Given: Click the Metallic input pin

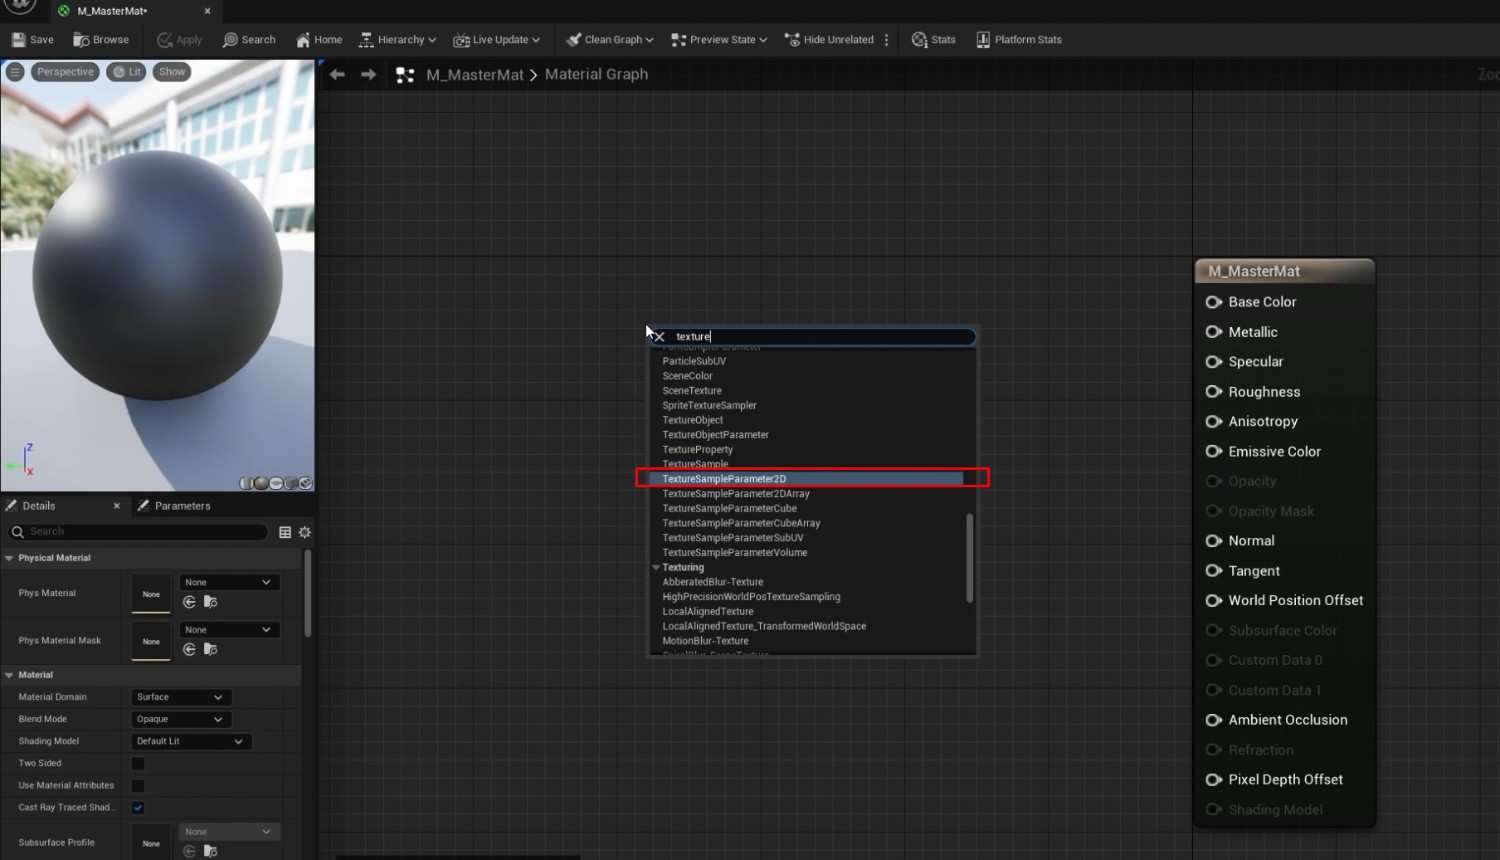Looking at the screenshot, I should (1214, 332).
